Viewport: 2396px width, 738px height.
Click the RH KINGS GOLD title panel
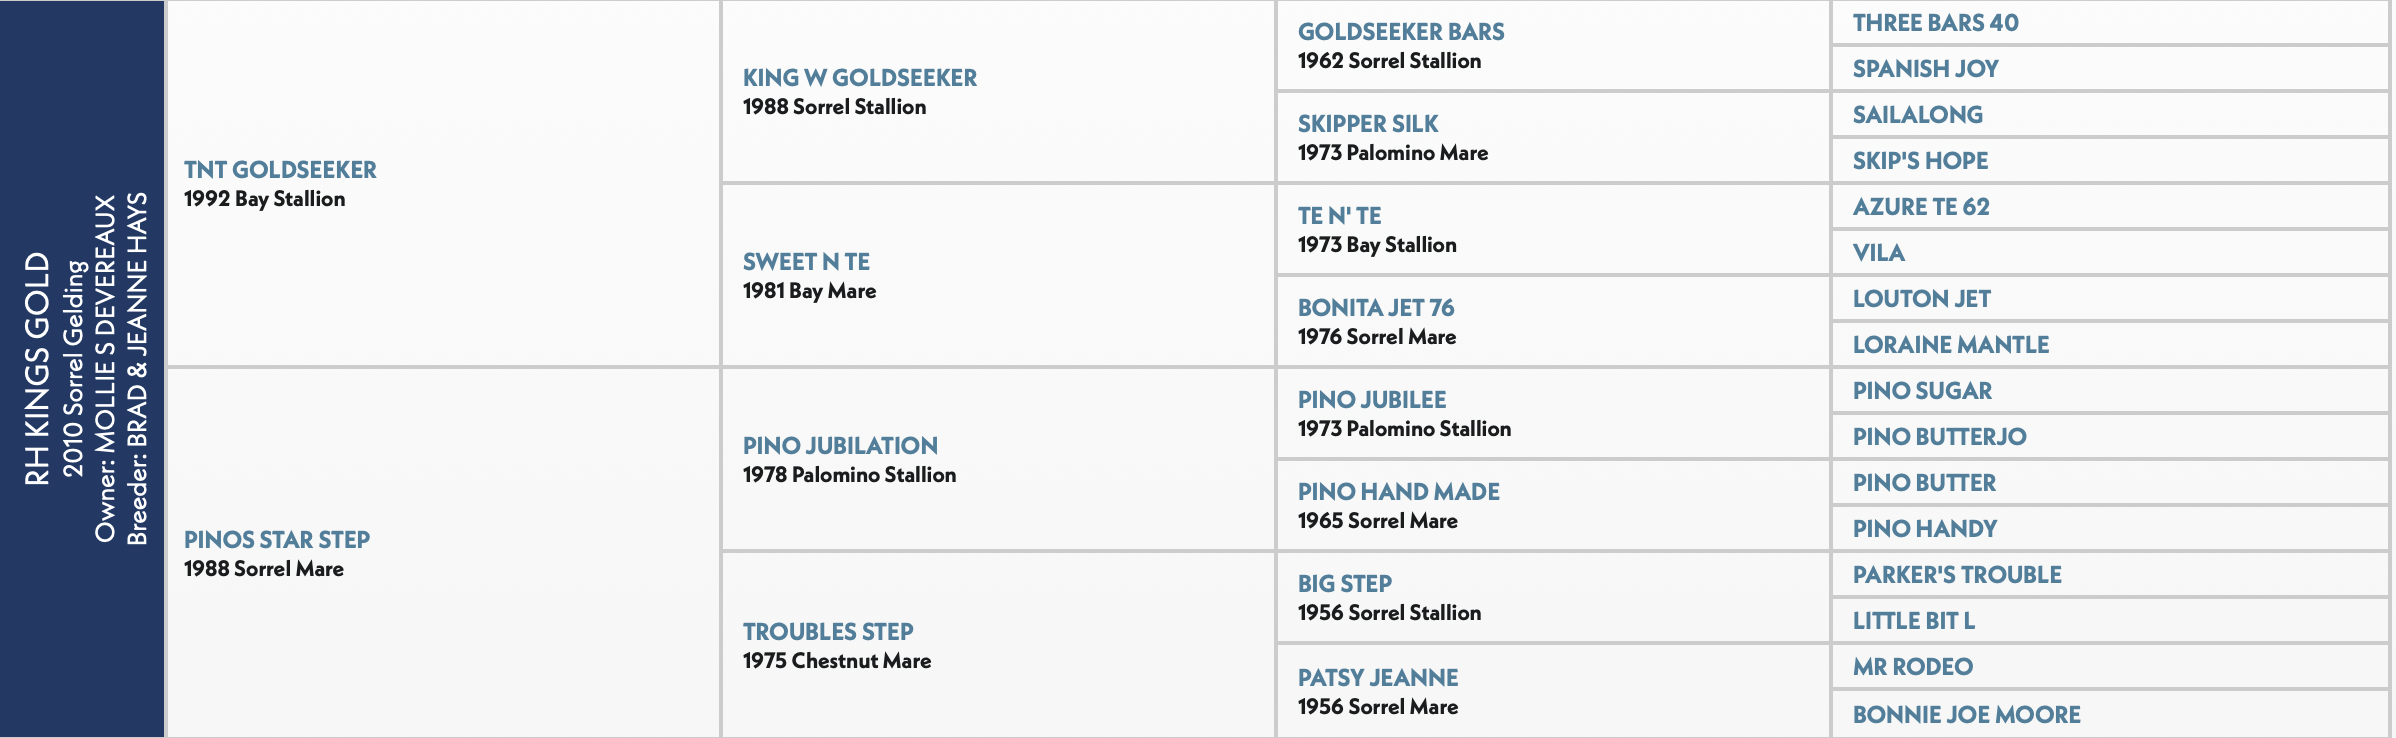(x=82, y=369)
